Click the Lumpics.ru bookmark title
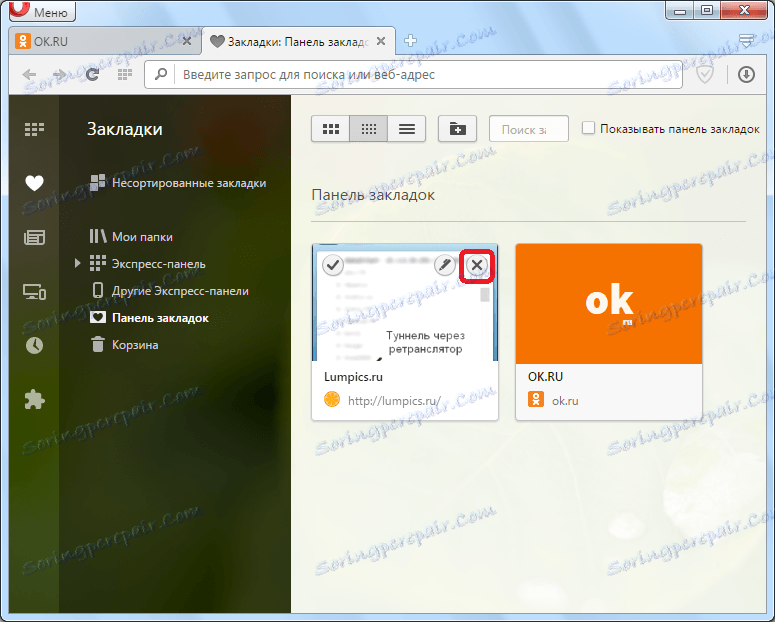 (353, 377)
